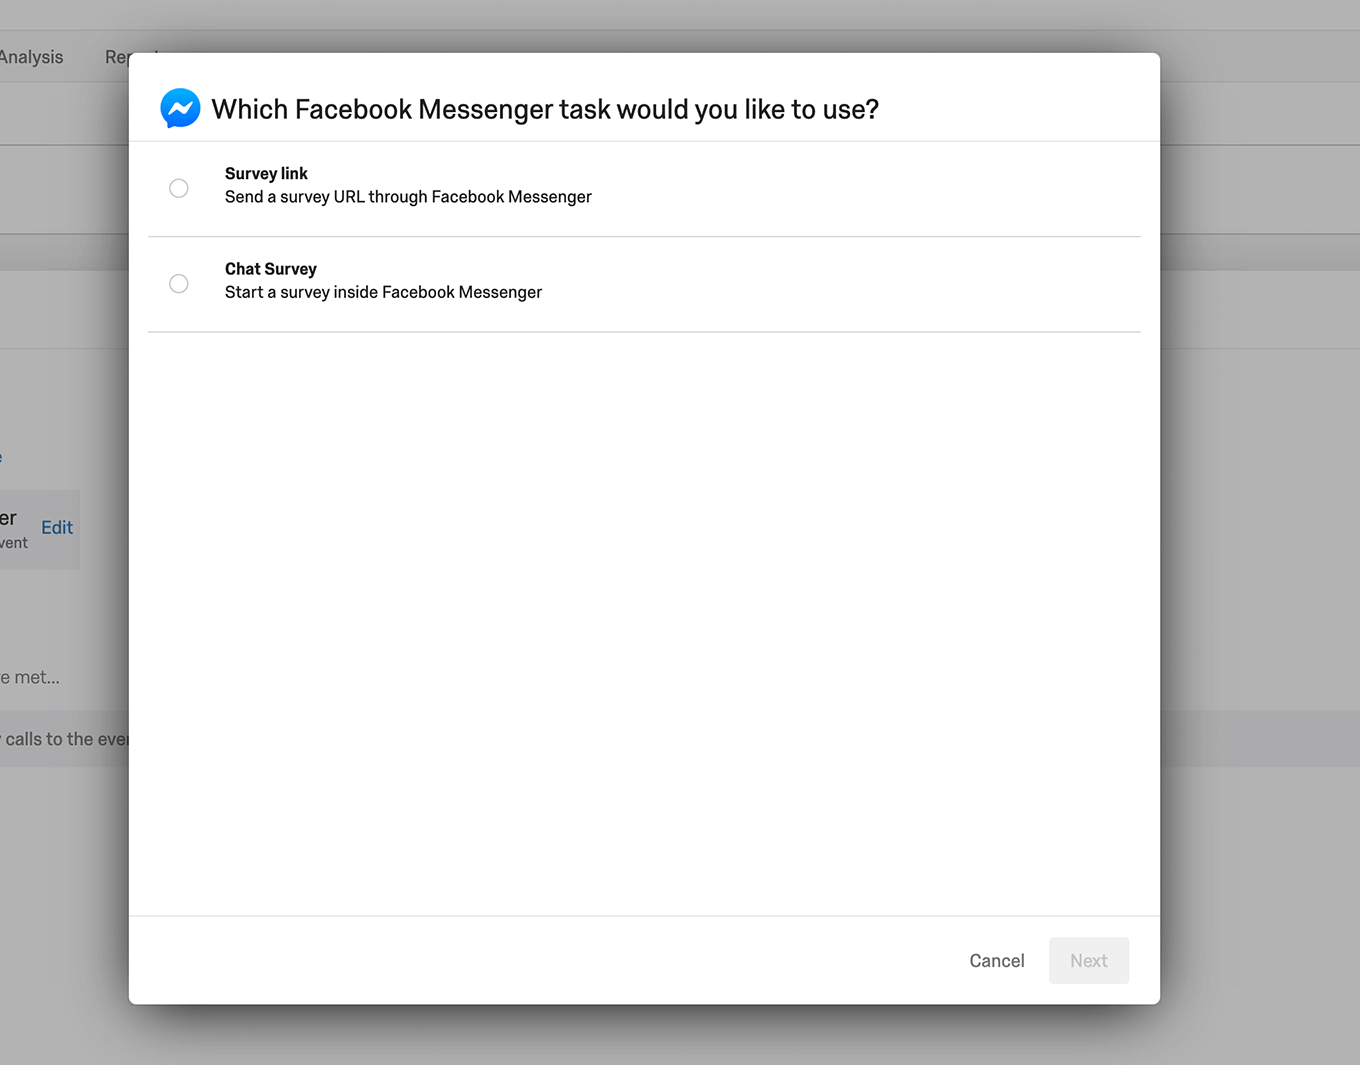Screen dimensions: 1360x1065
Task: Cancel the Messenger task dialog
Action: [x=997, y=961]
